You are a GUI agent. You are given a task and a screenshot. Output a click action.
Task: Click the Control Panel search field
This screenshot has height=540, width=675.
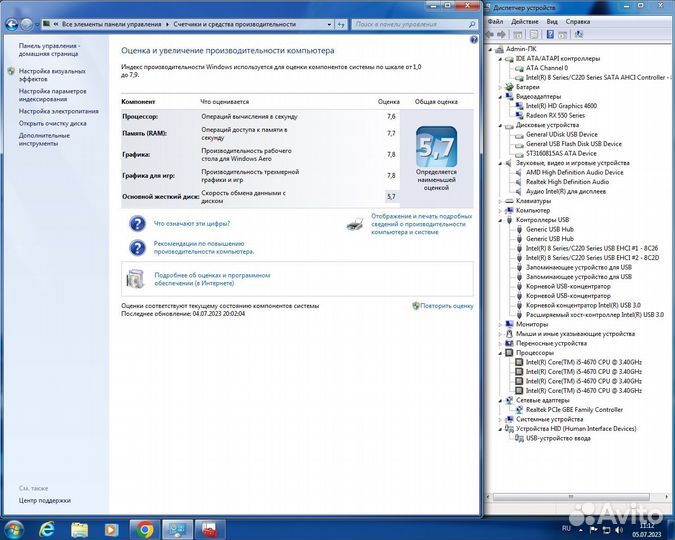pyautogui.click(x=415, y=25)
